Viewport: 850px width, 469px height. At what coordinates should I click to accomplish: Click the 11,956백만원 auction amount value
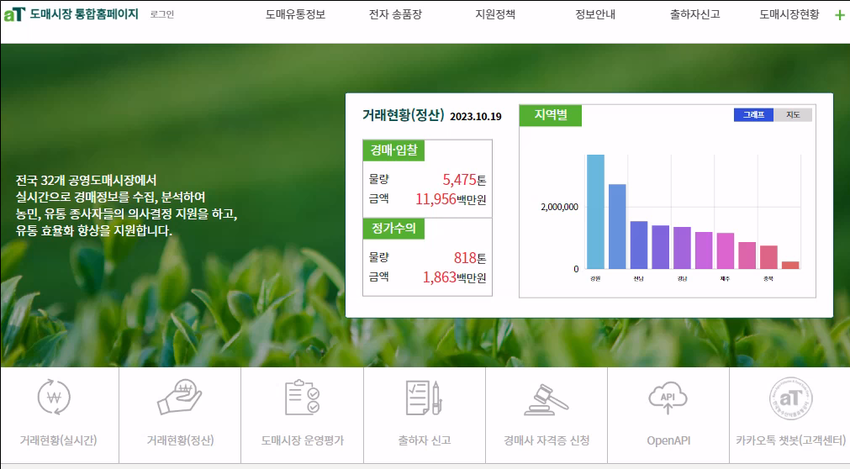coord(451,199)
